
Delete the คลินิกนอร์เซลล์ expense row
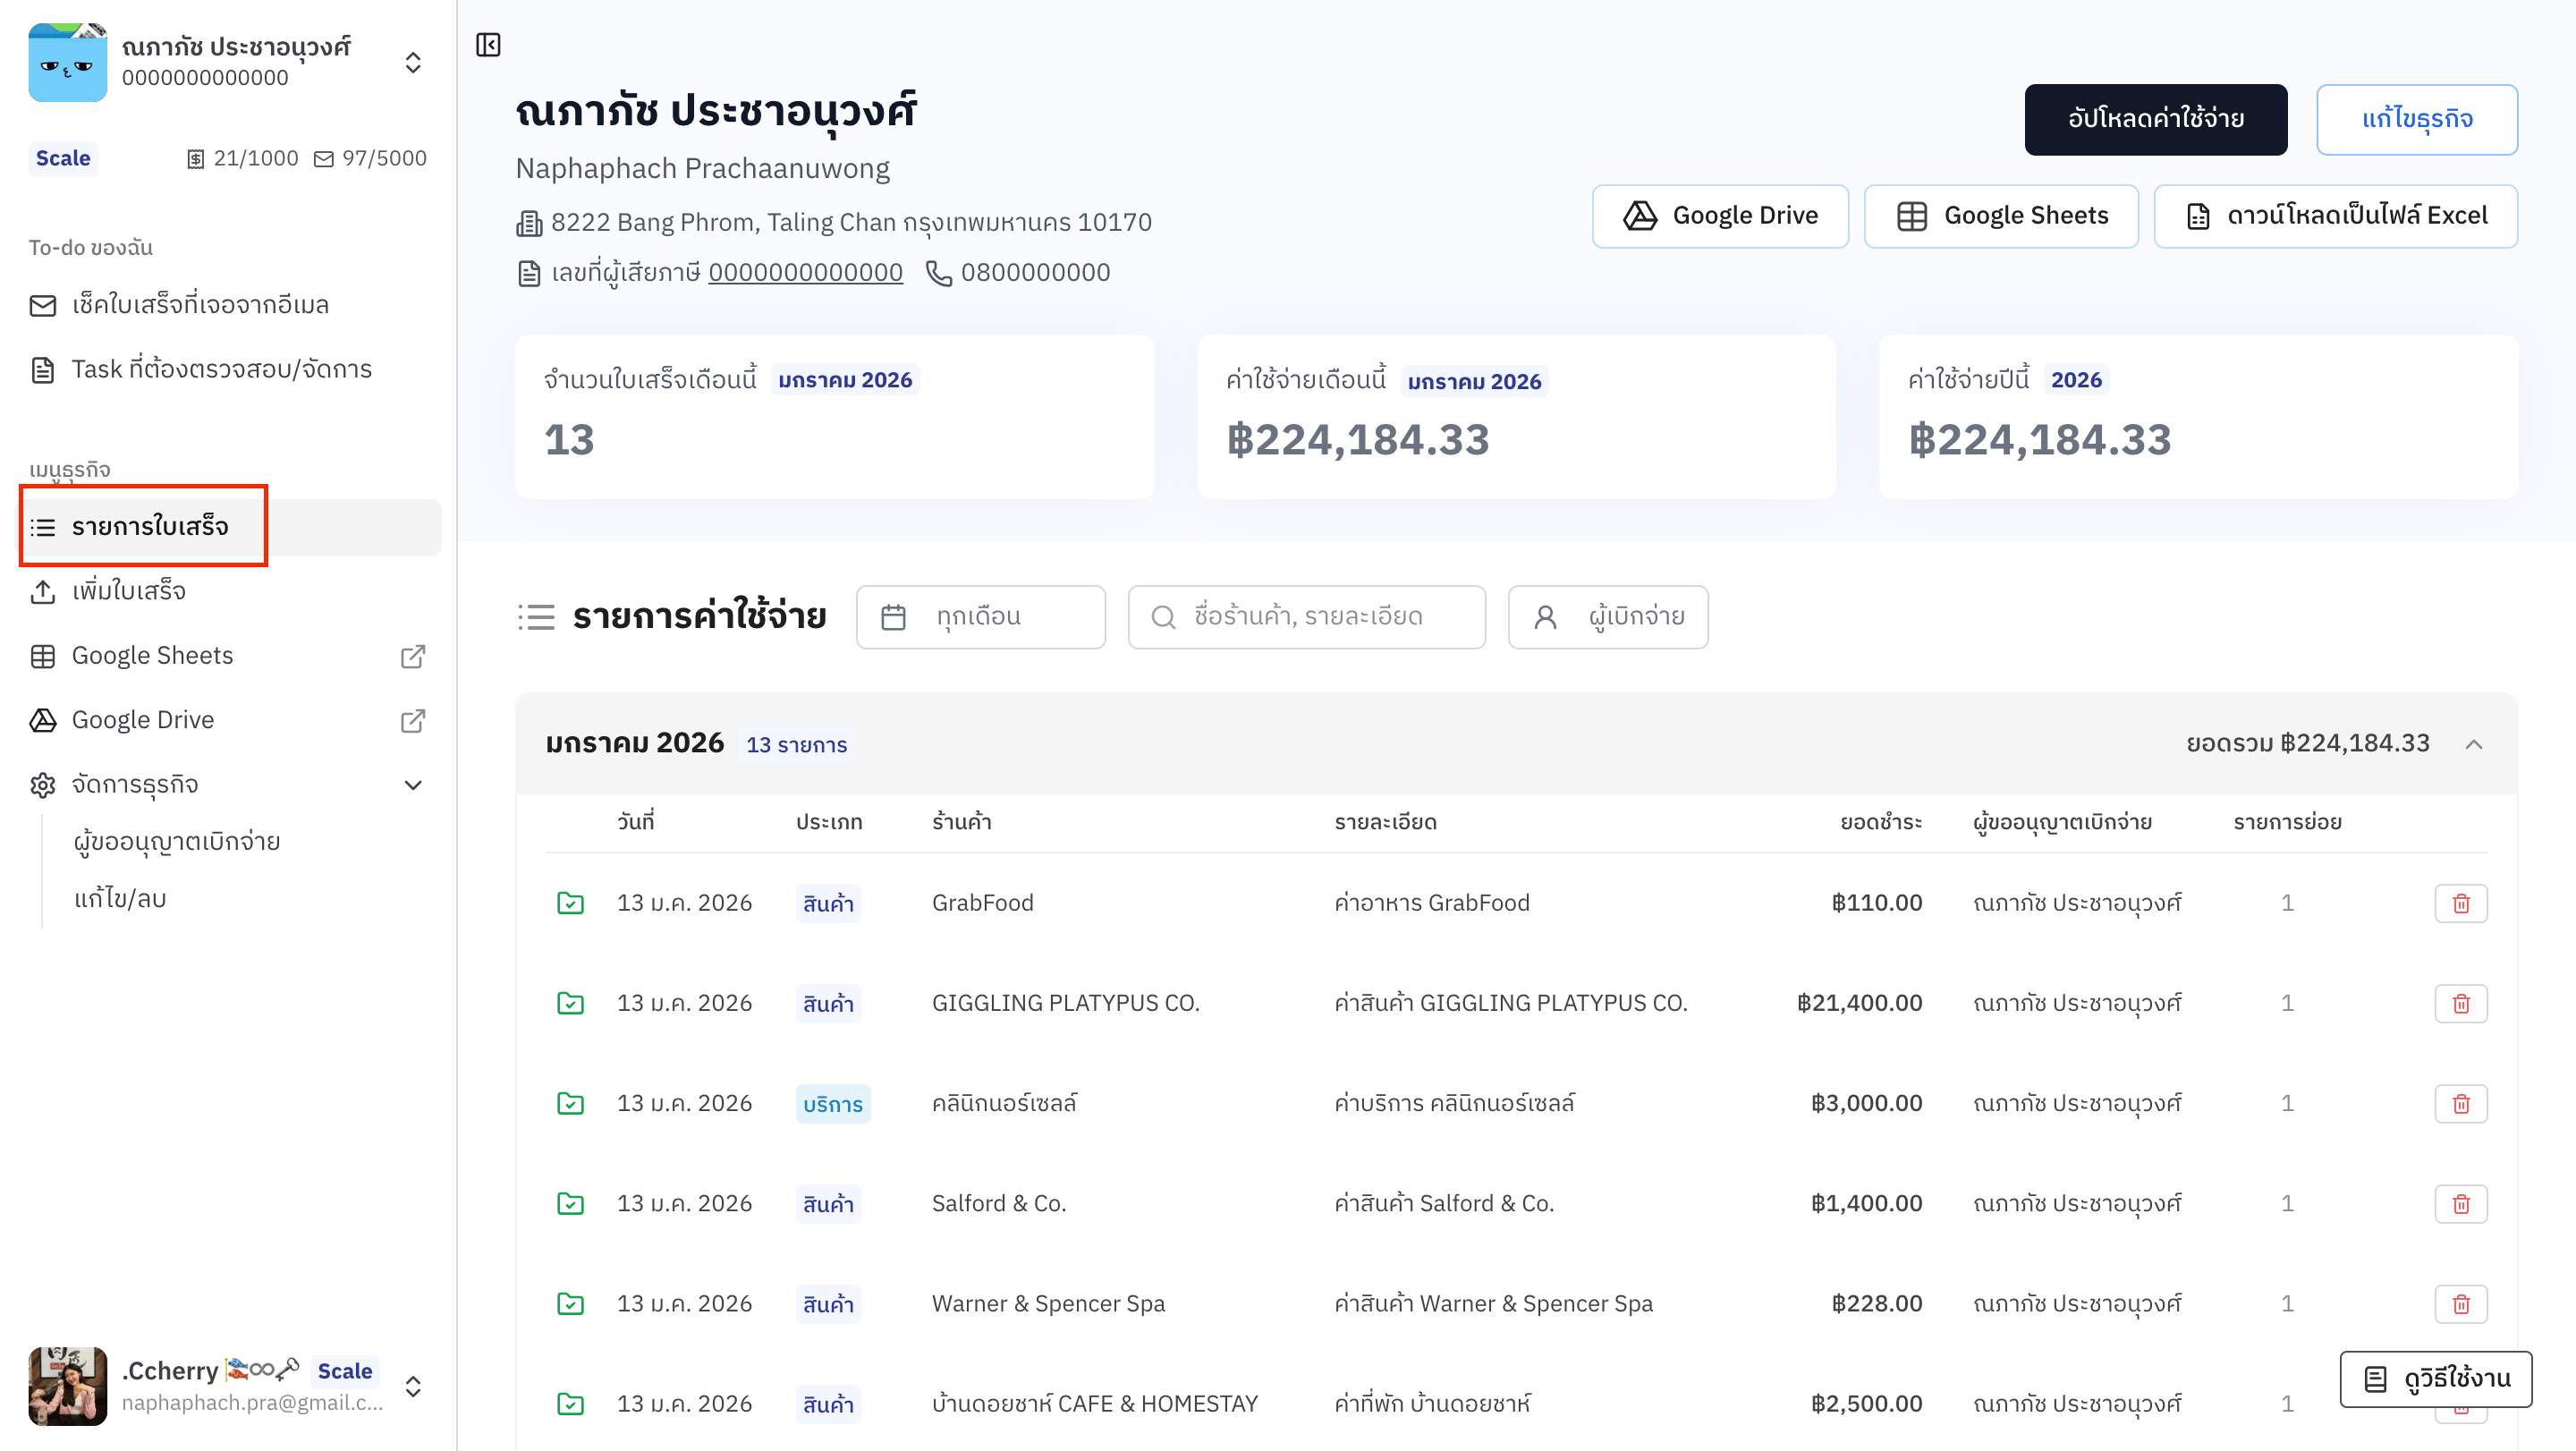[x=2460, y=1103]
